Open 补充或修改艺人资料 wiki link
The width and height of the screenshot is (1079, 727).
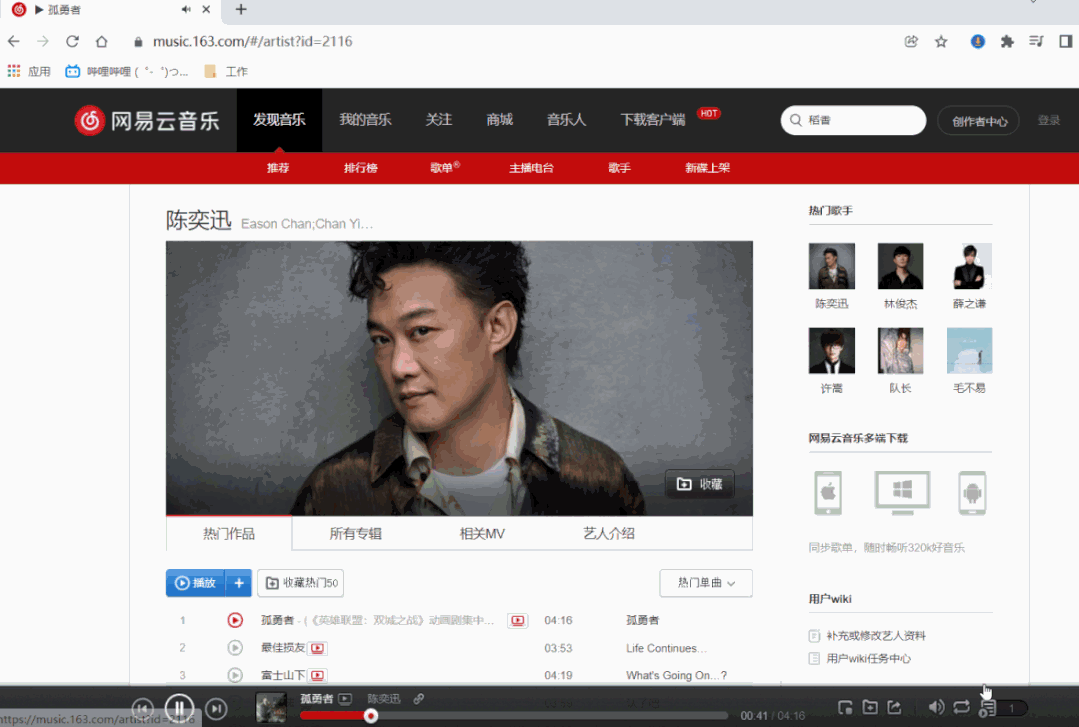[x=875, y=635]
